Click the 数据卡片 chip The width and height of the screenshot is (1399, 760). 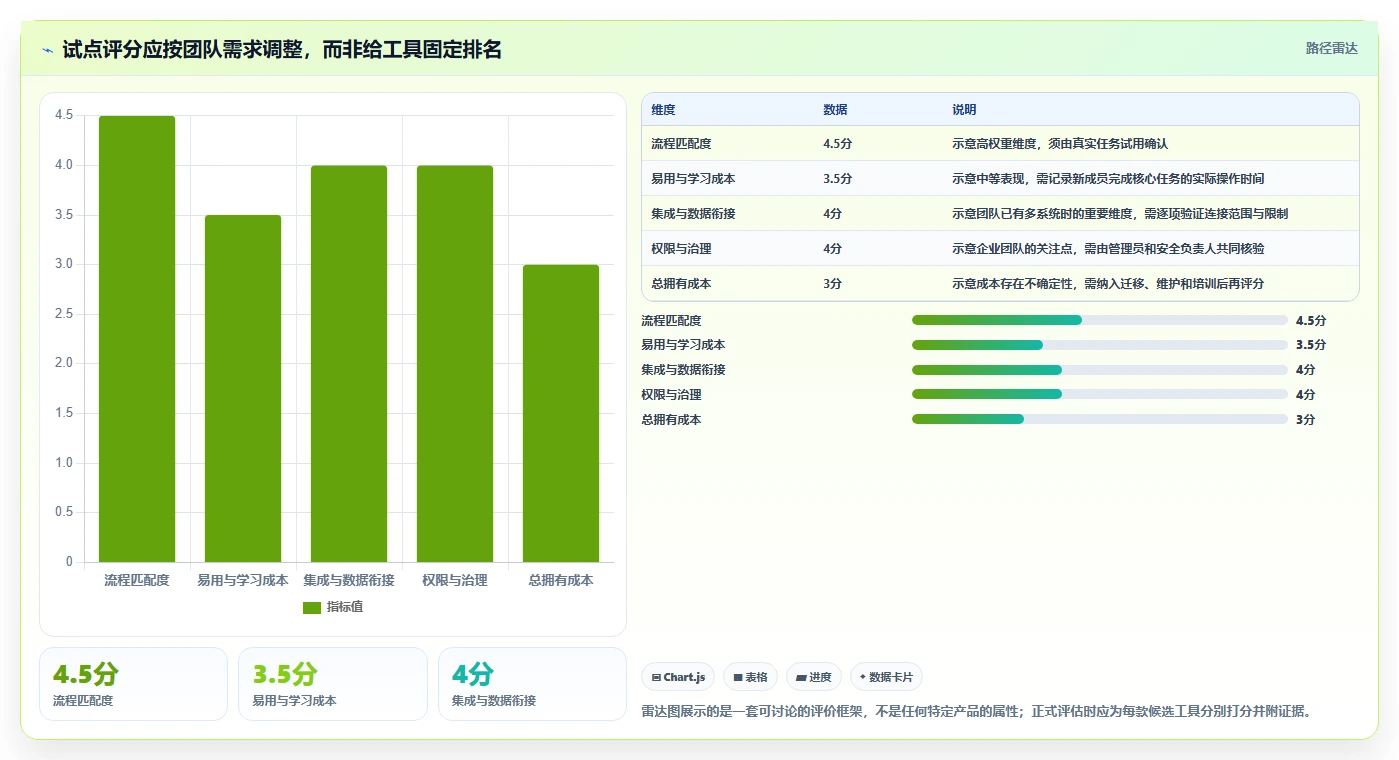coord(886,677)
